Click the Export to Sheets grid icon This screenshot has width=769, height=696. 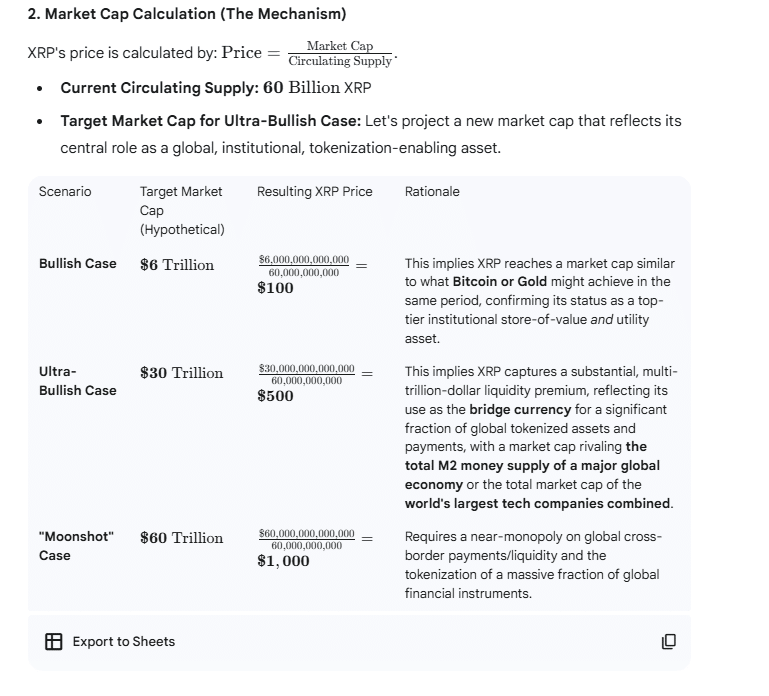click(54, 641)
